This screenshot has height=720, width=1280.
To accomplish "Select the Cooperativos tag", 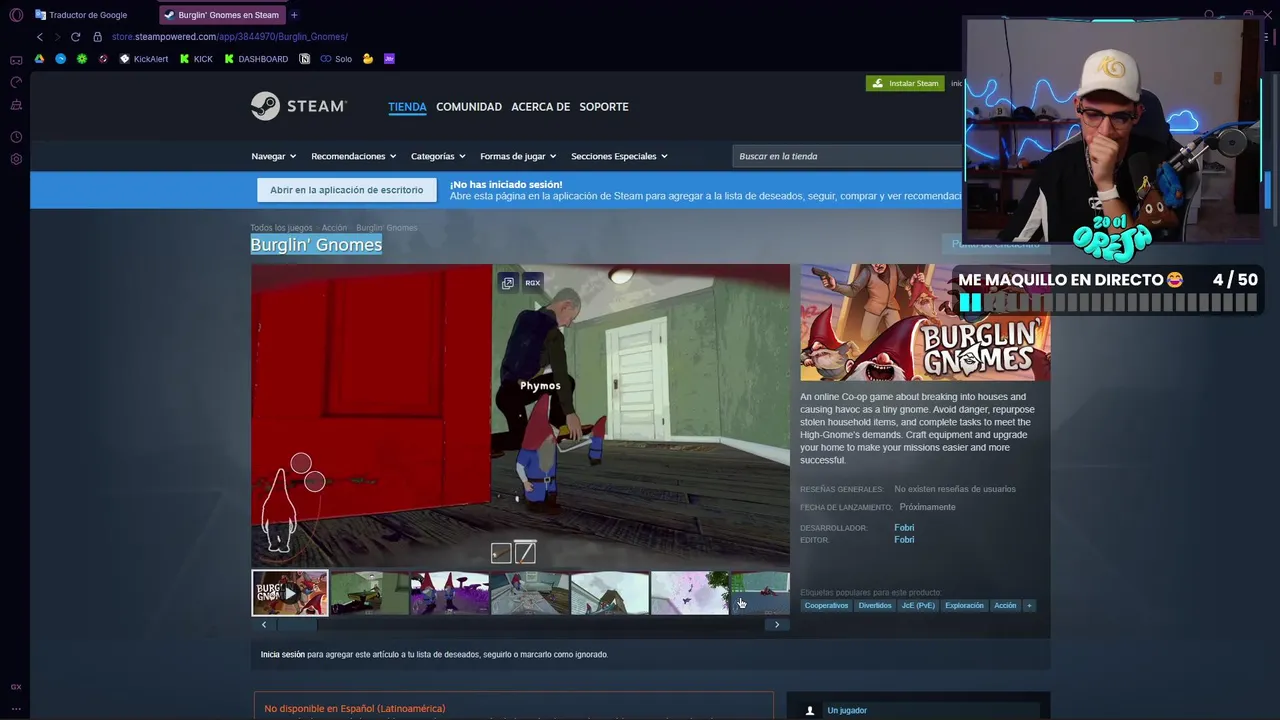I will 826,605.
